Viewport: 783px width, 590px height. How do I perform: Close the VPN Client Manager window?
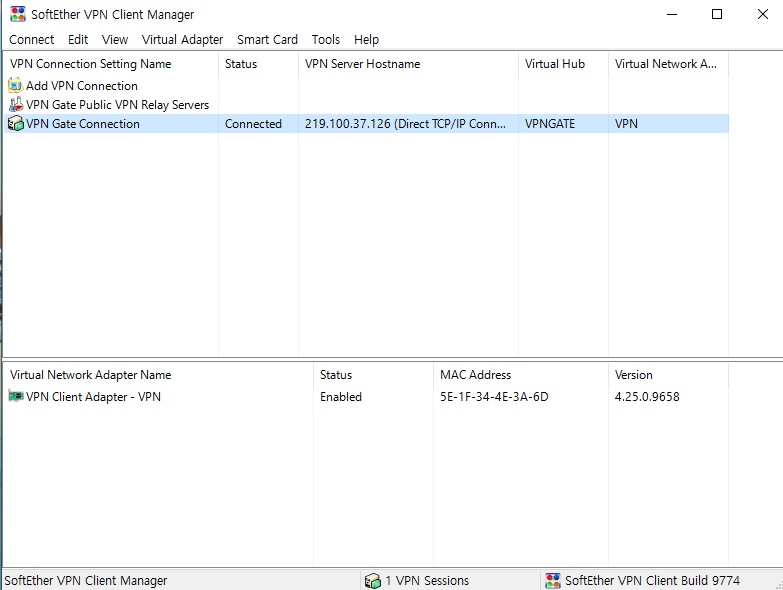[763, 14]
